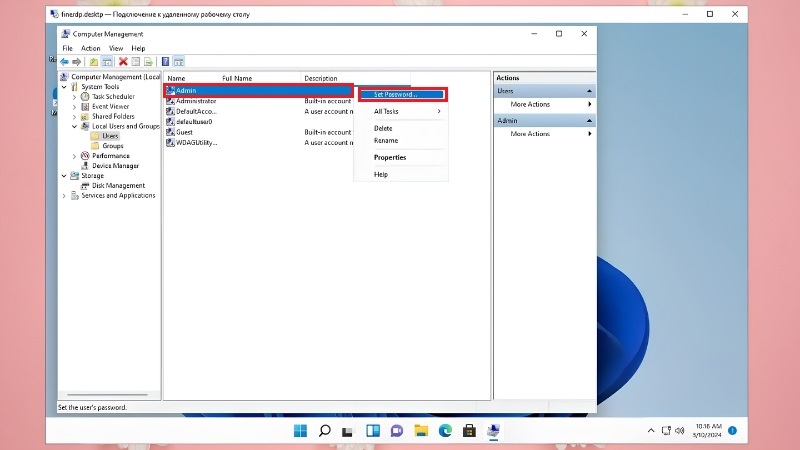Click the Task Scheduler clock icon
The height and width of the screenshot is (450, 800).
[85, 96]
